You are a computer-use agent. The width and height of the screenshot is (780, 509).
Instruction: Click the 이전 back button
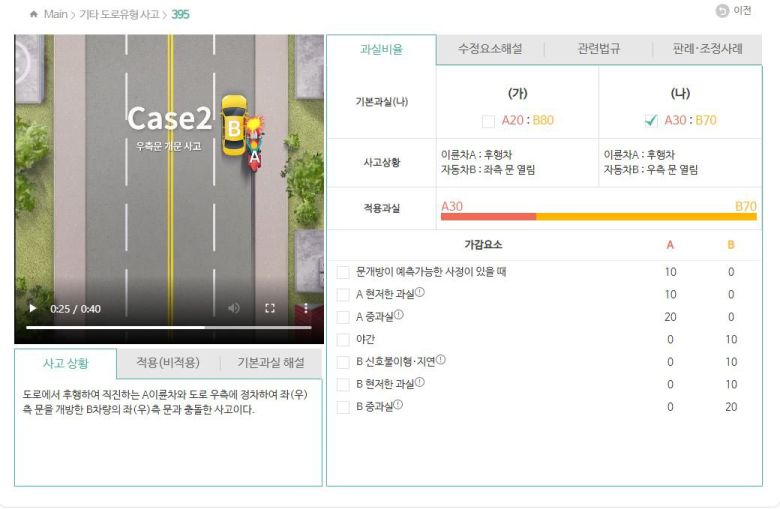coord(733,10)
